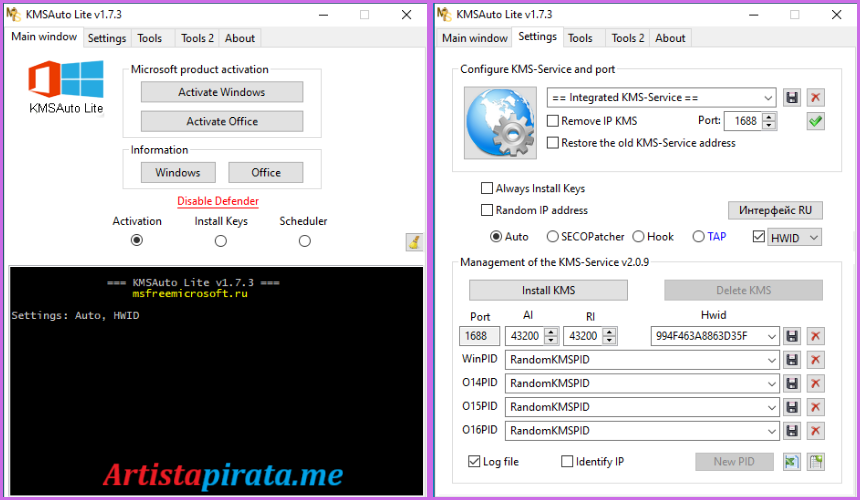Click the Disable Defender link
This screenshot has width=860, height=500.
pyautogui.click(x=218, y=201)
